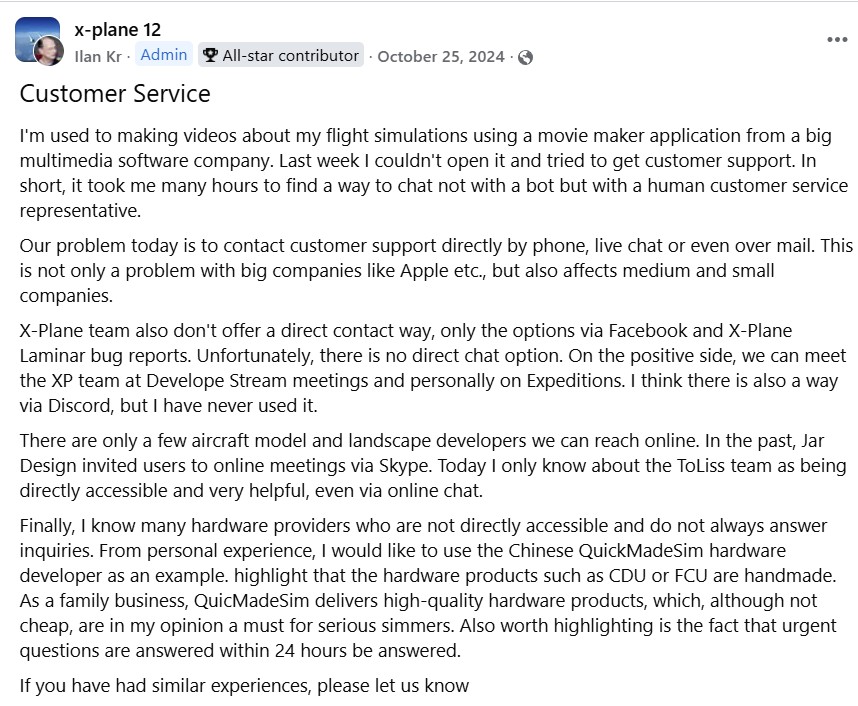The image size is (858, 706).
Task: Click the Customer Service post heading
Action: pyautogui.click(x=115, y=94)
